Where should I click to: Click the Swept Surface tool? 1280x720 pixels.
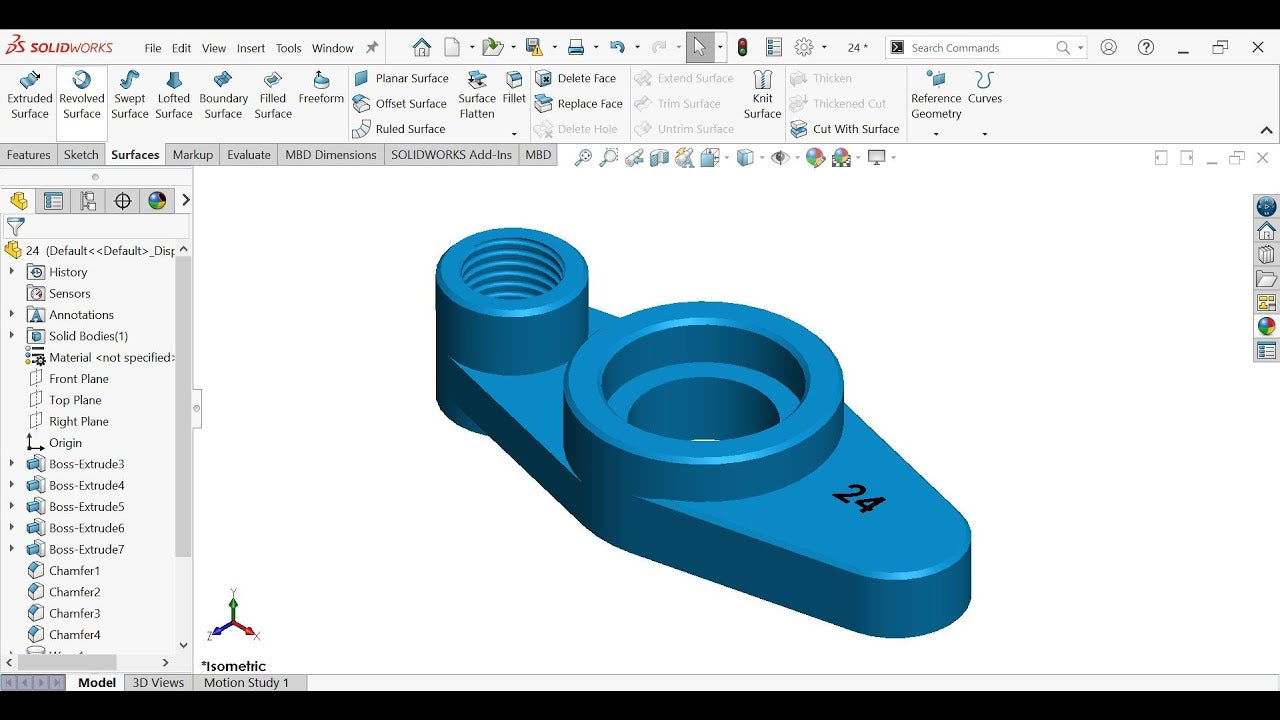[x=129, y=95]
